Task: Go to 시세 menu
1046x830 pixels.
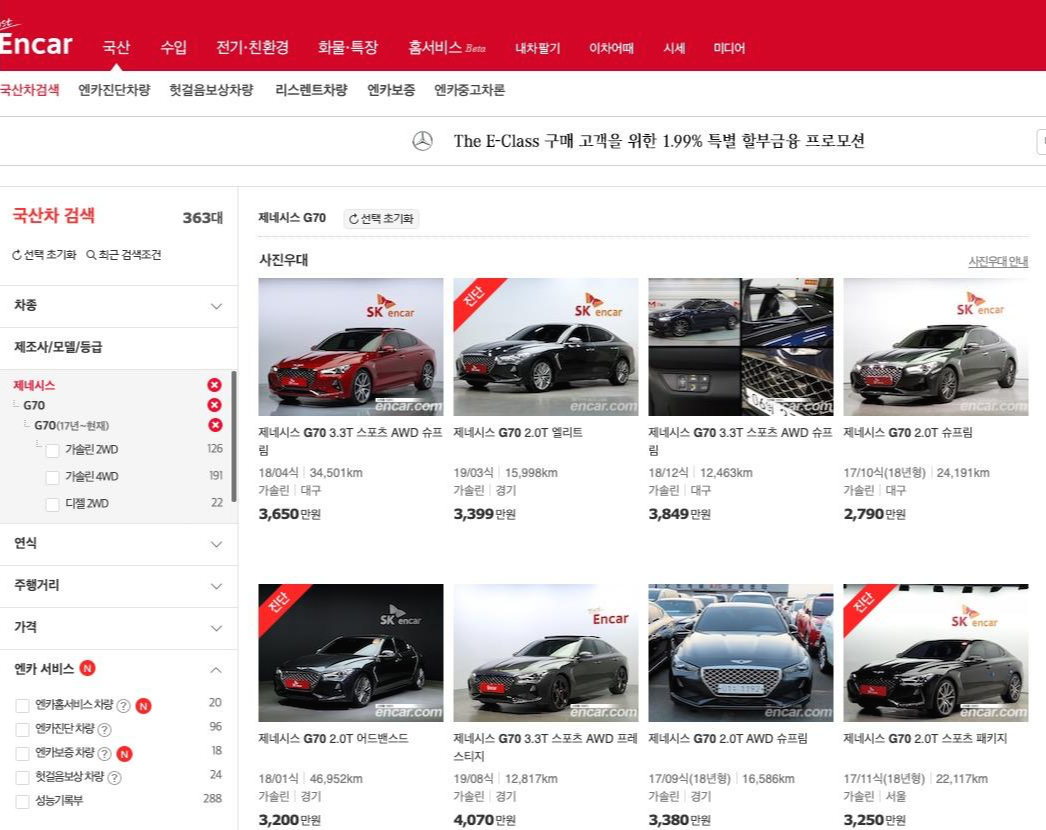Action: coord(674,48)
